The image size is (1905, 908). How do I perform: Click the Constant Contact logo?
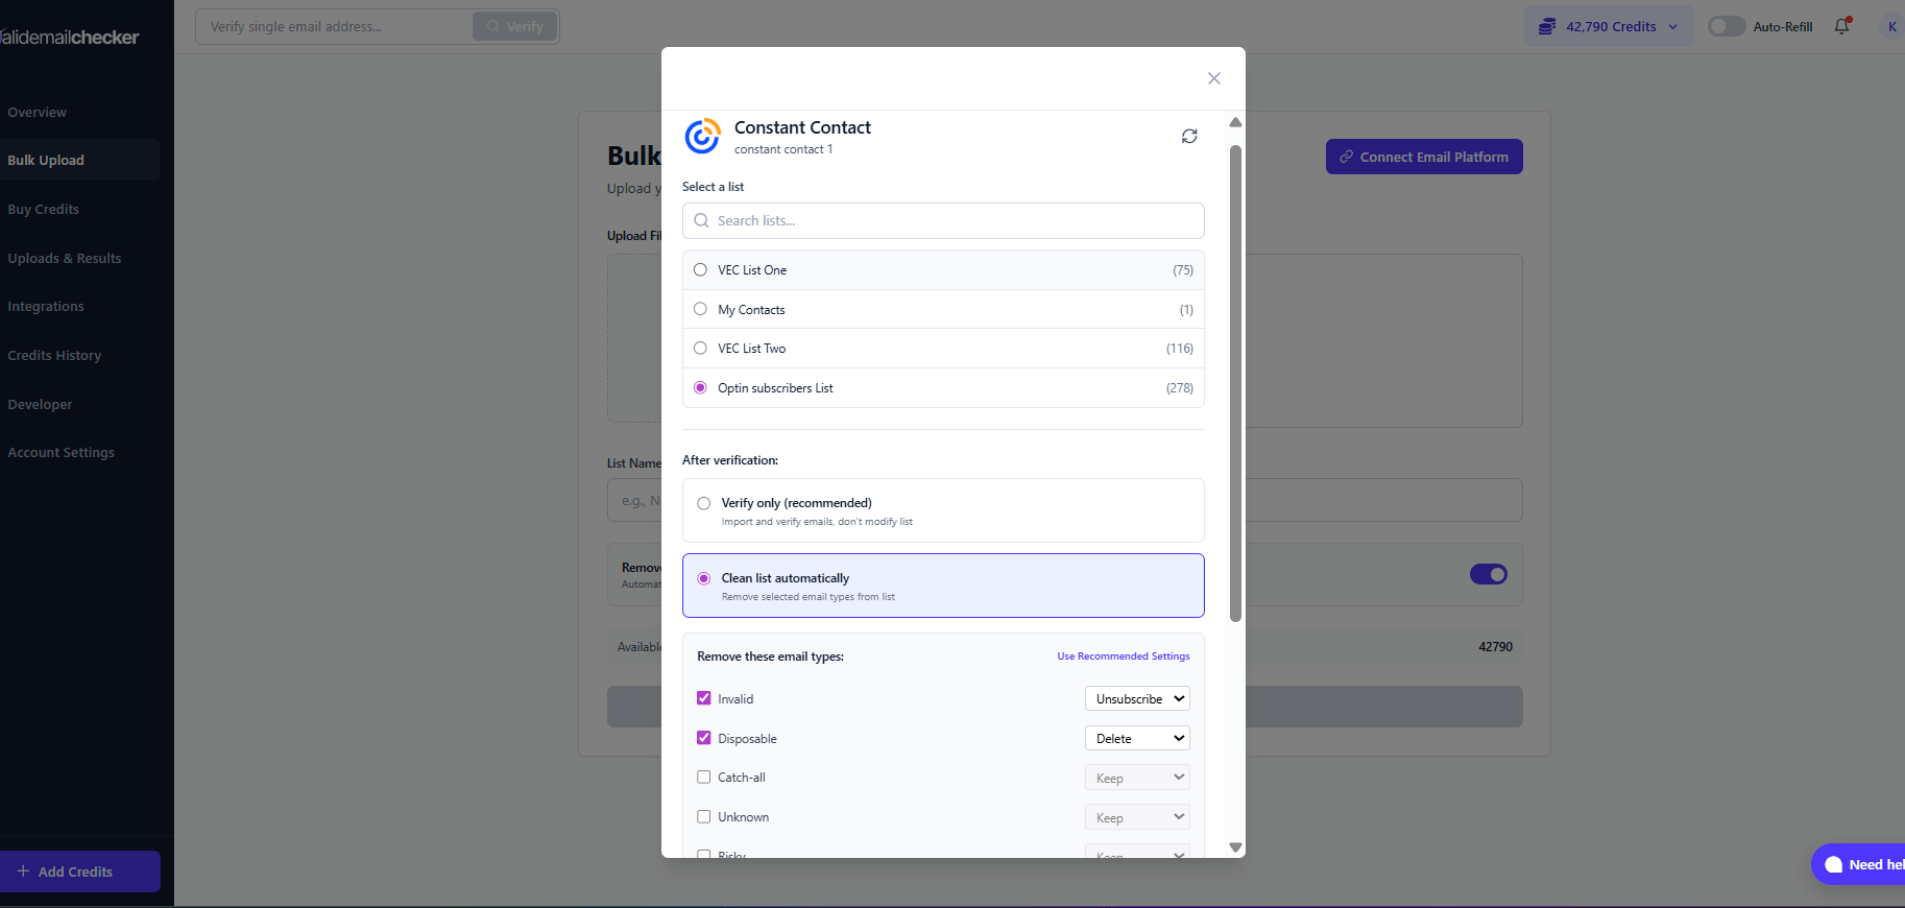click(701, 135)
